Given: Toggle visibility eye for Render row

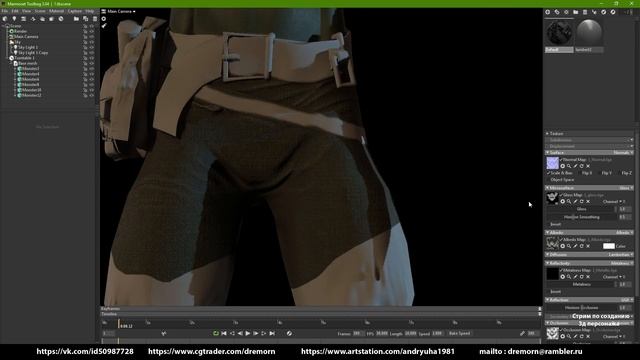Looking at the screenshot, I should [91, 31].
